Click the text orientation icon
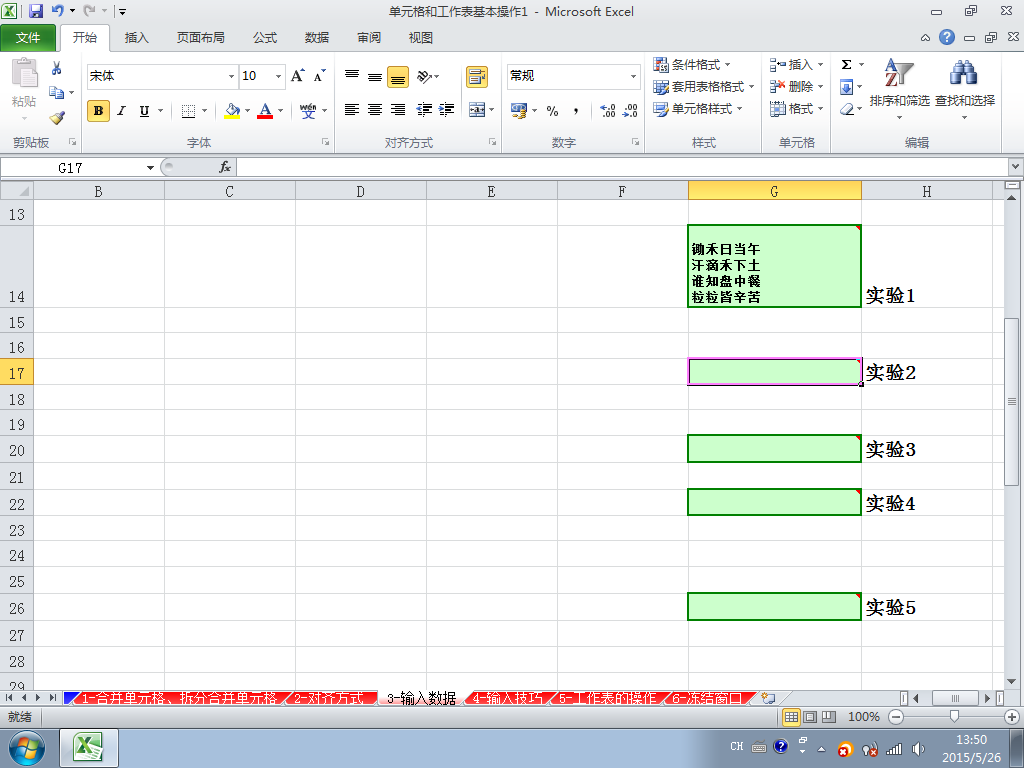 coord(424,76)
